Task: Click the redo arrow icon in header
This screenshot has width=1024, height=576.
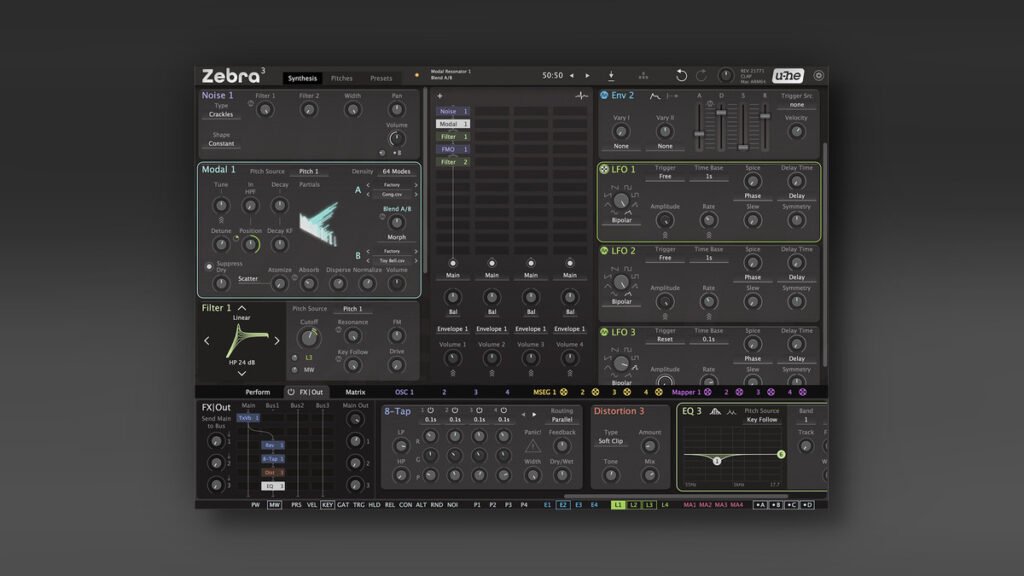Action: [x=701, y=76]
